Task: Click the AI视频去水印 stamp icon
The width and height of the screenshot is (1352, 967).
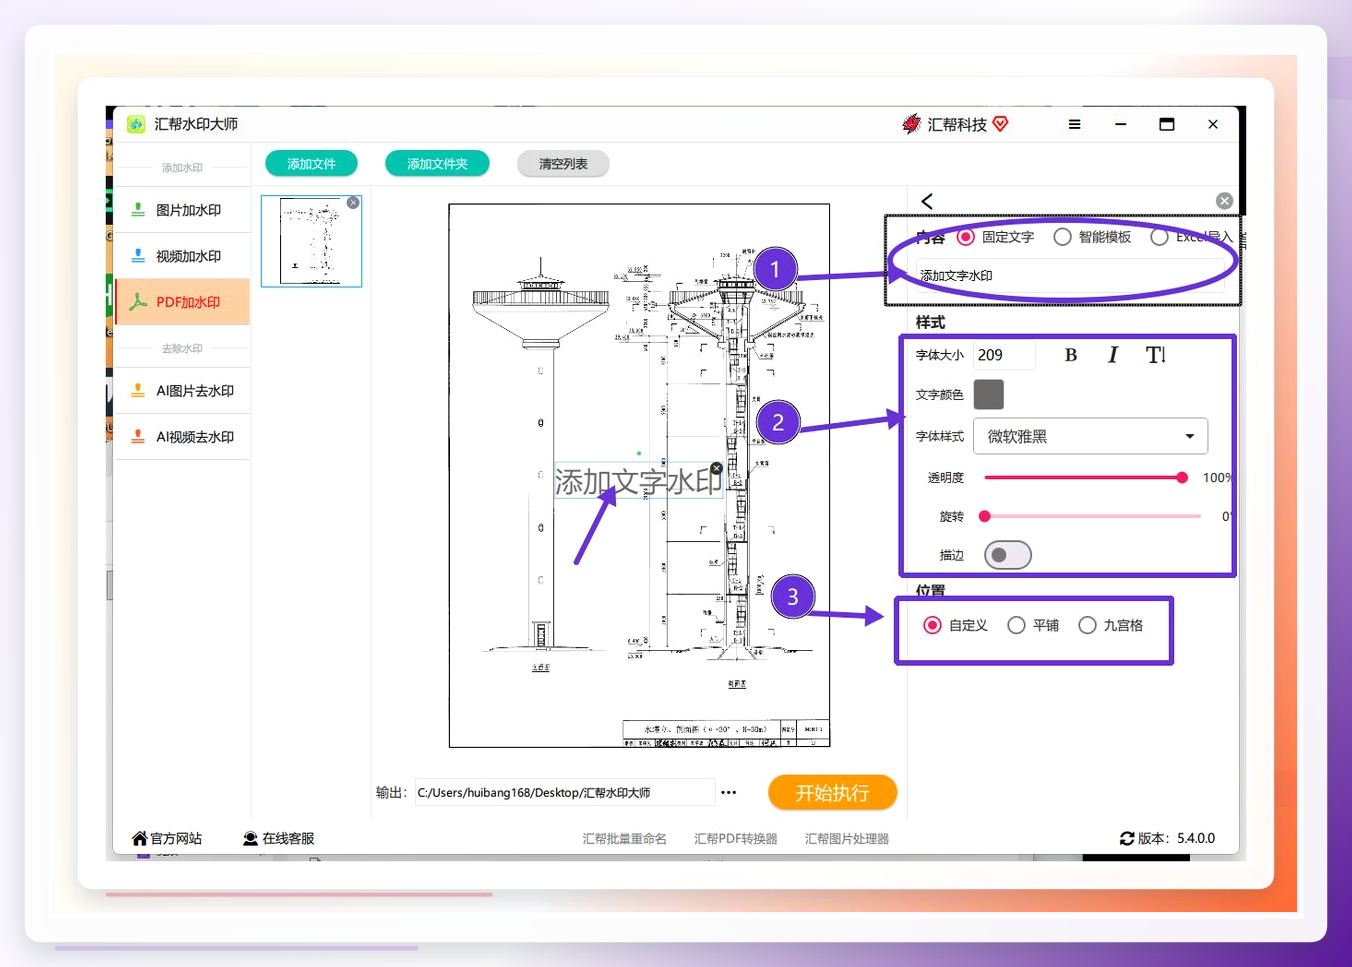Action: pyautogui.click(x=138, y=437)
